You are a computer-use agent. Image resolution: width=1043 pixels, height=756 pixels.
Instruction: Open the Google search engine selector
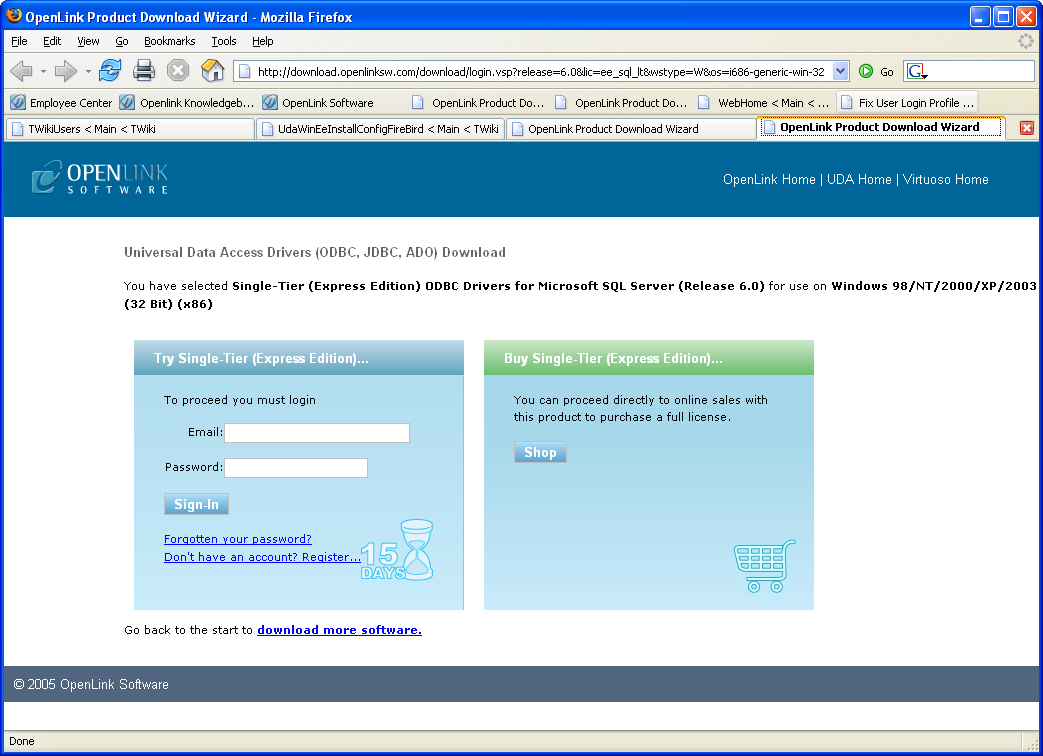click(917, 71)
